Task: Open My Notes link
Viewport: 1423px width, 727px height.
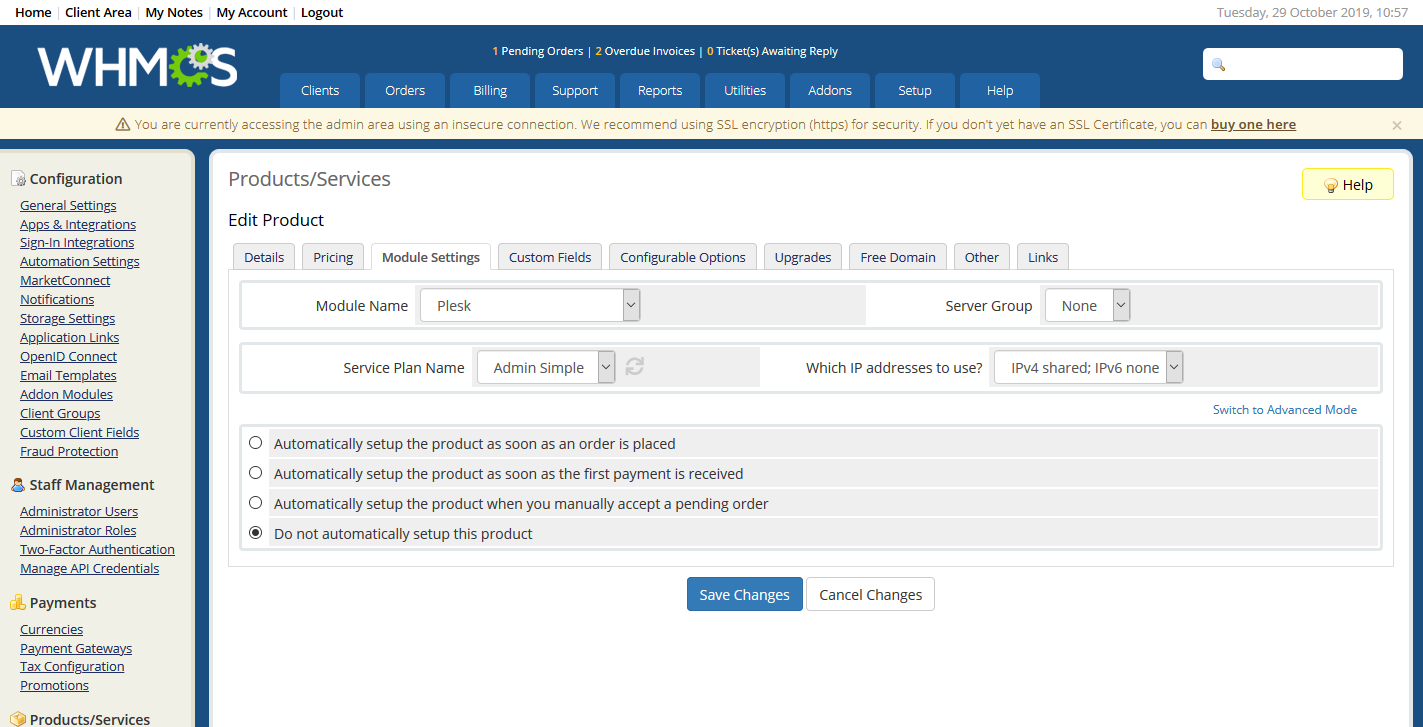Action: coord(174,12)
